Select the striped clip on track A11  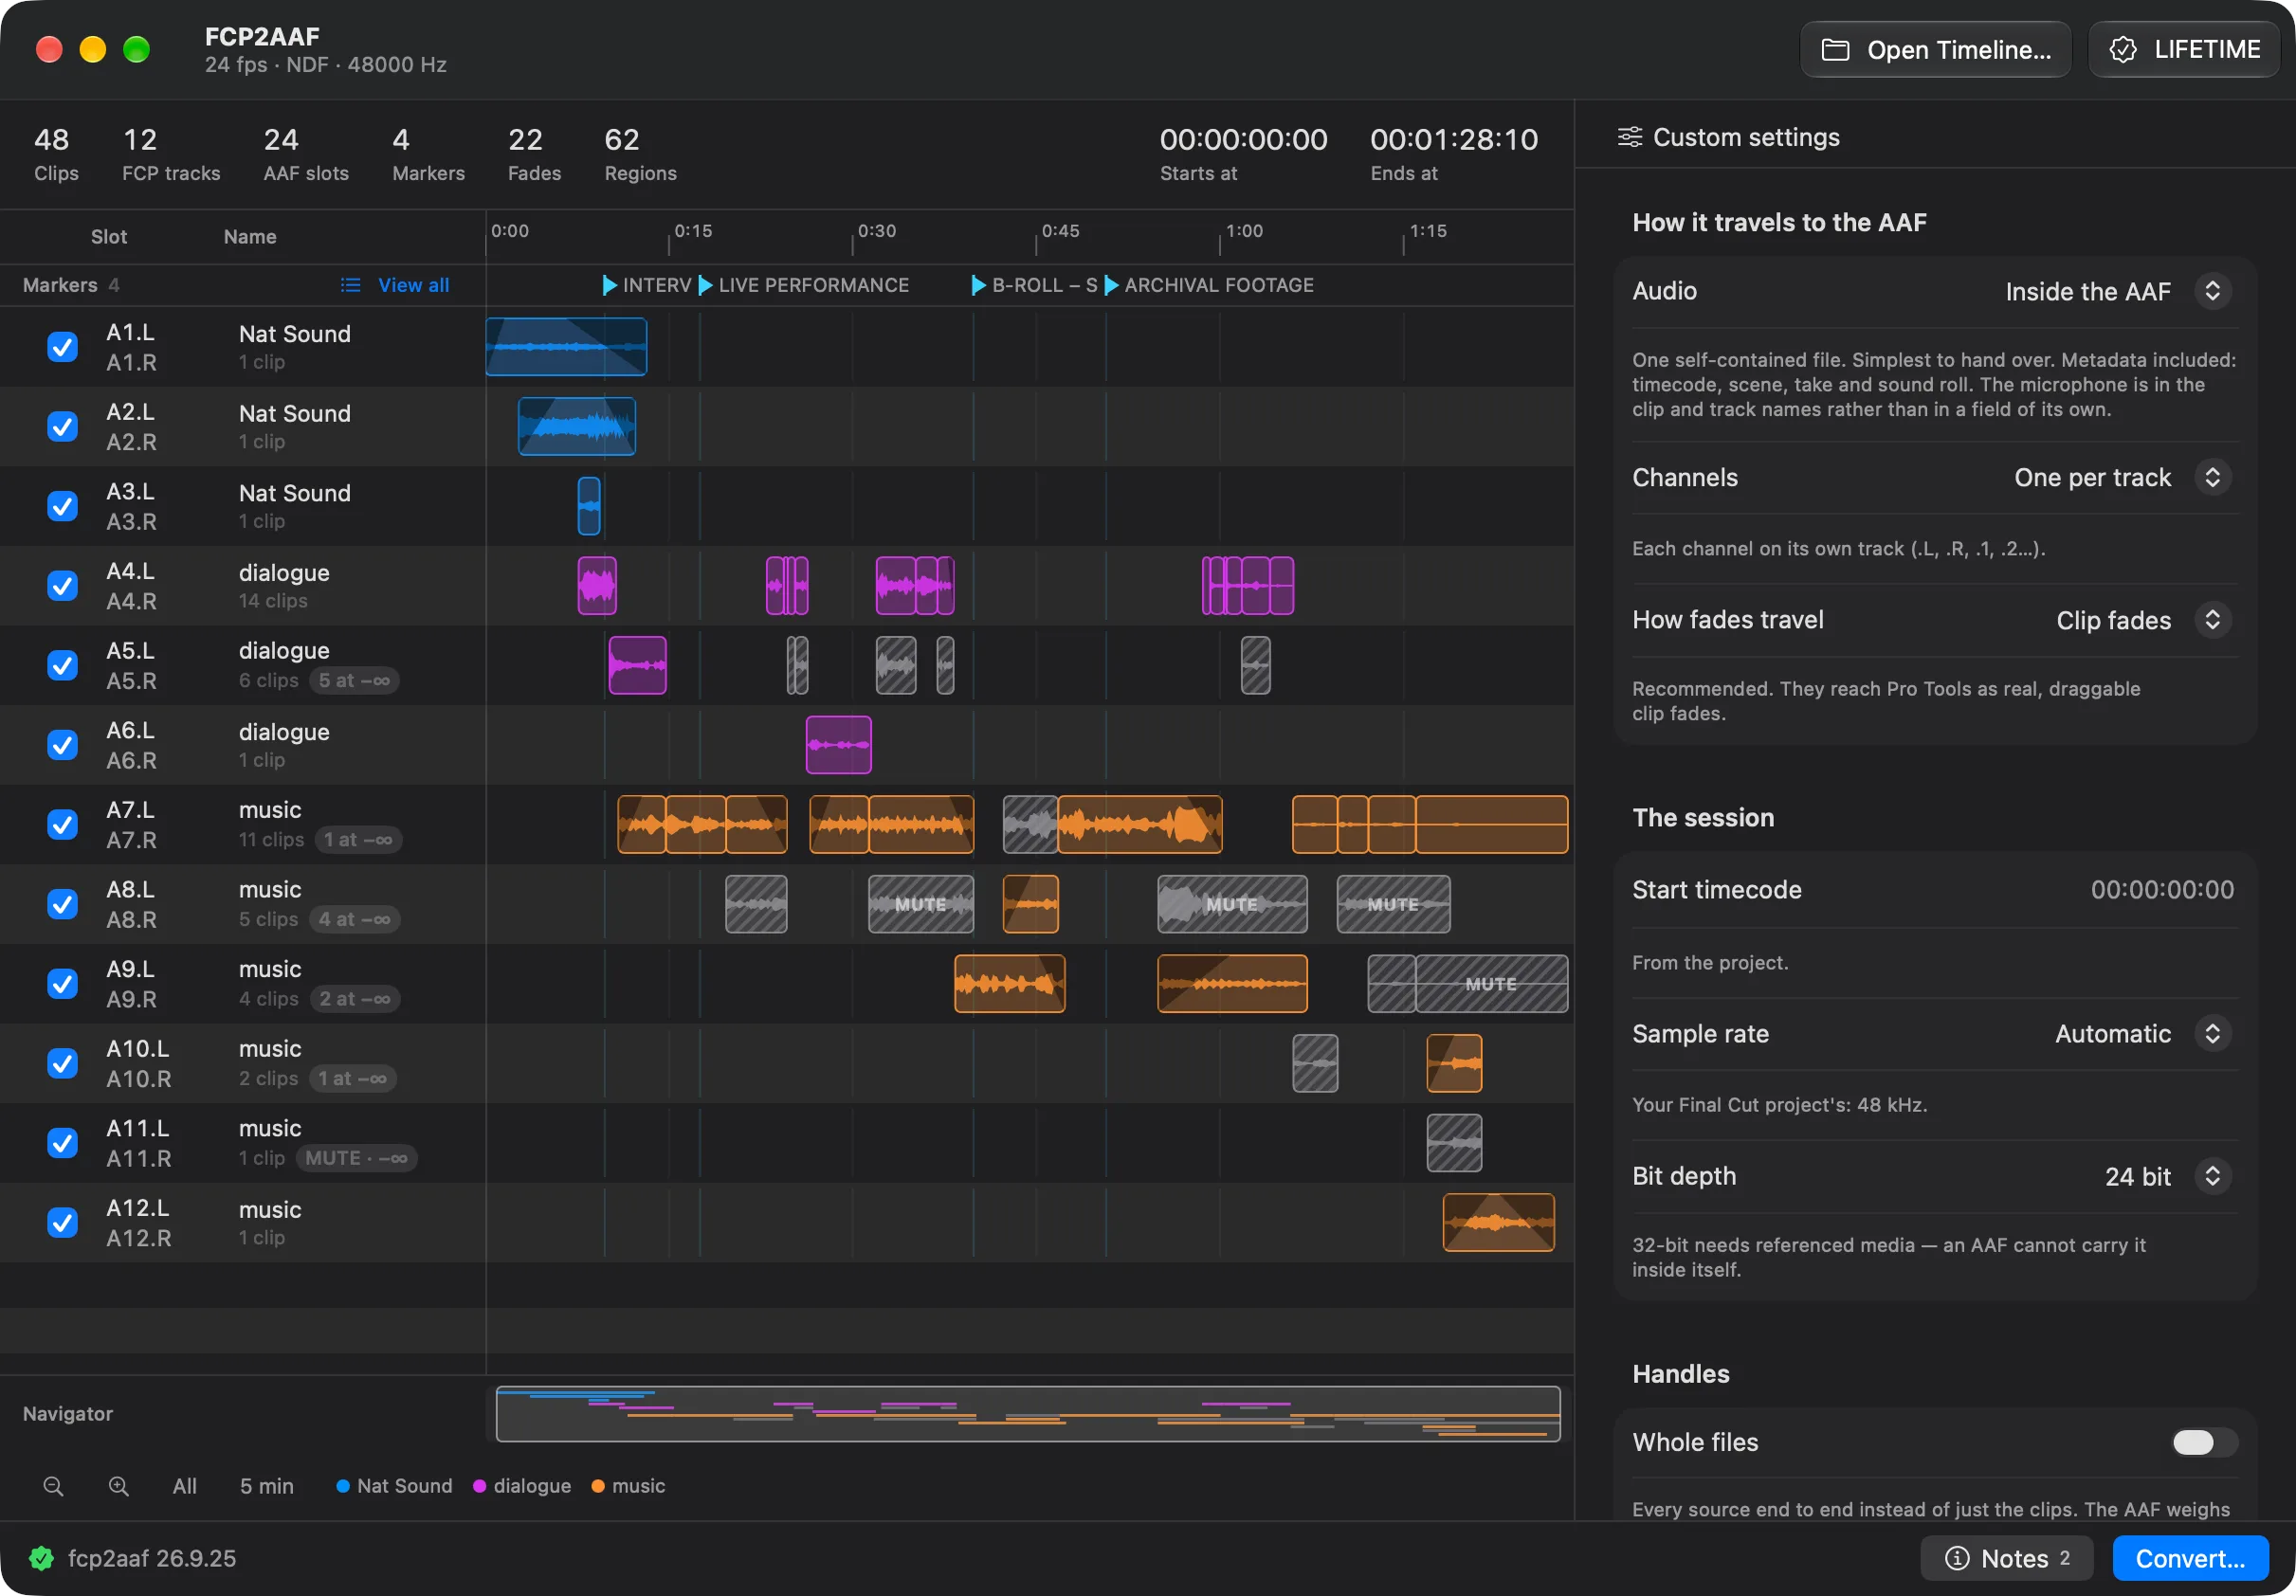pos(1454,1143)
